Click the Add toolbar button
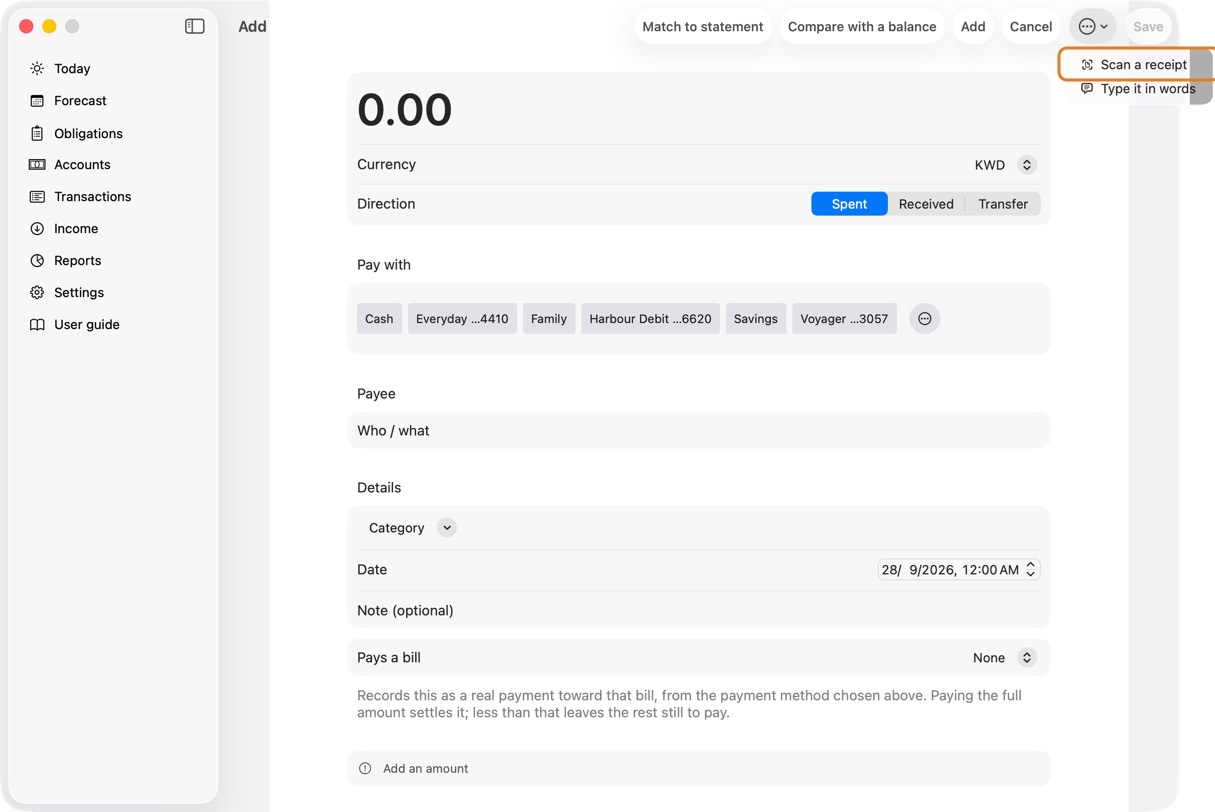 point(973,27)
